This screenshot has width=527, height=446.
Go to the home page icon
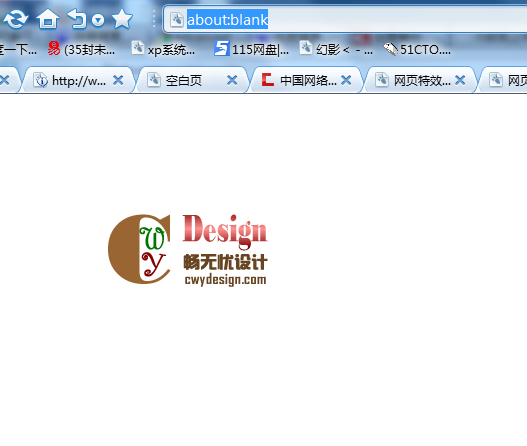[x=48, y=18]
